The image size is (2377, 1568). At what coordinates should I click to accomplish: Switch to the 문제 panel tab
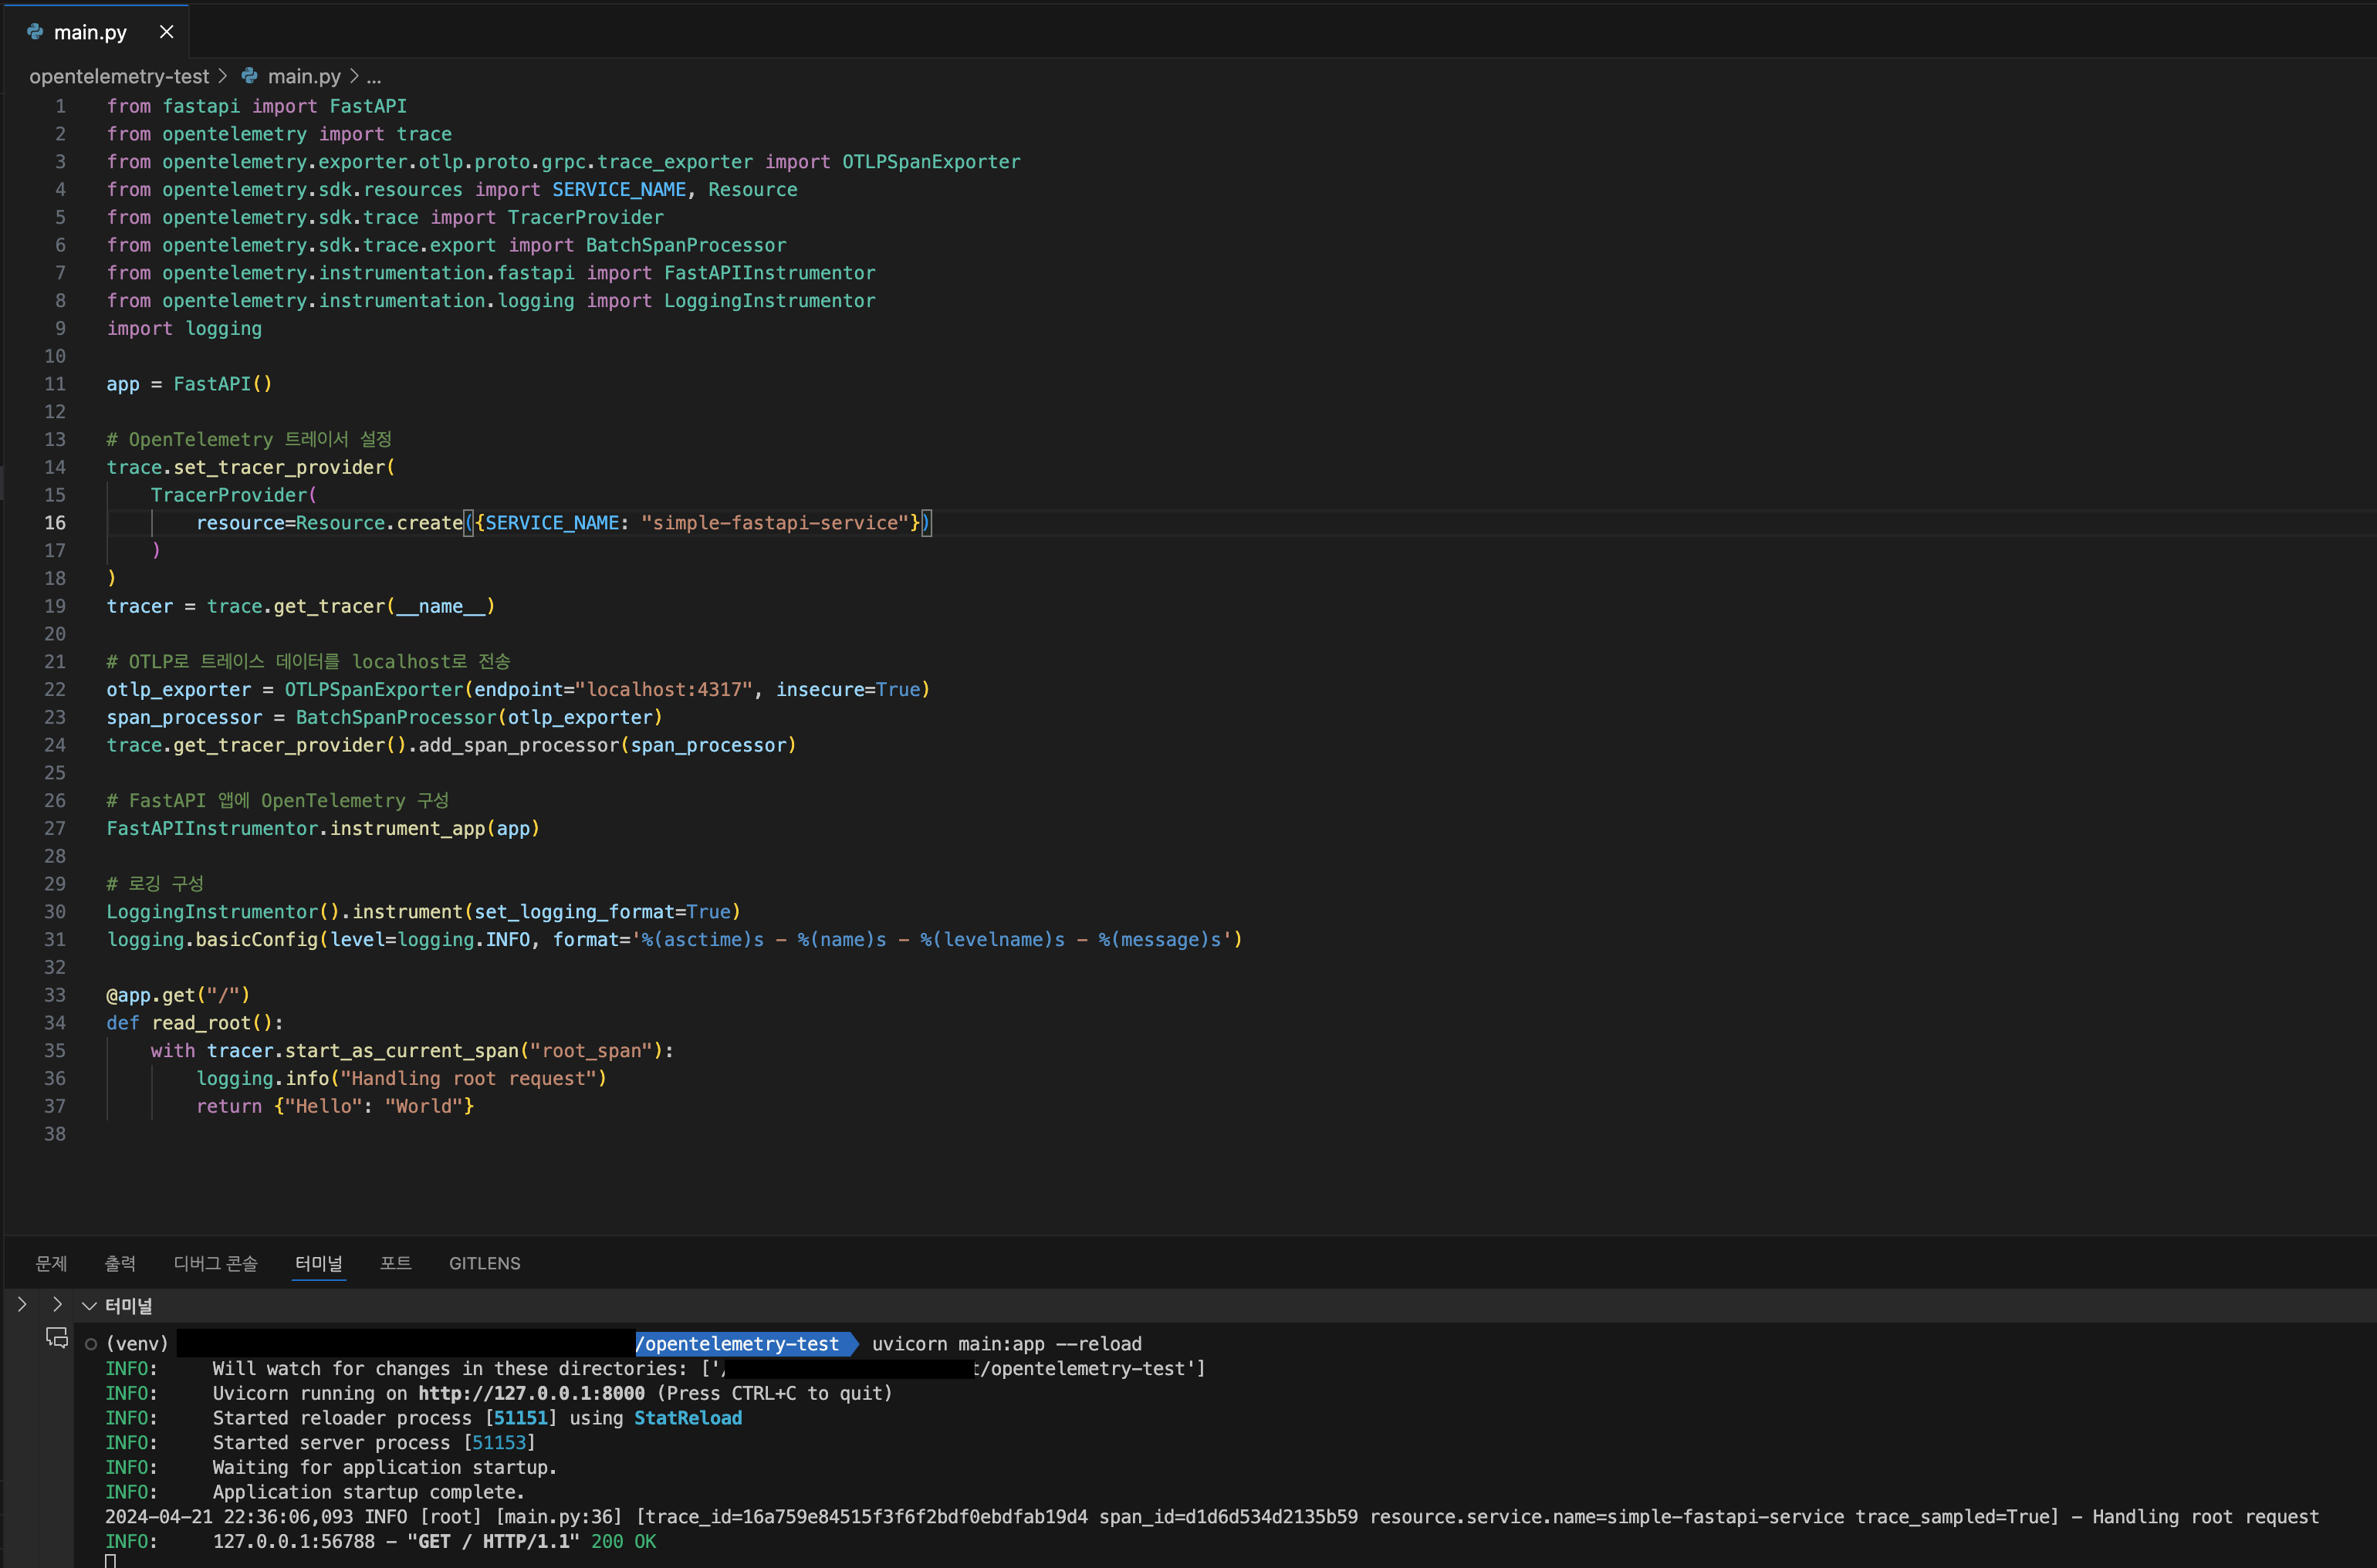click(x=51, y=1263)
